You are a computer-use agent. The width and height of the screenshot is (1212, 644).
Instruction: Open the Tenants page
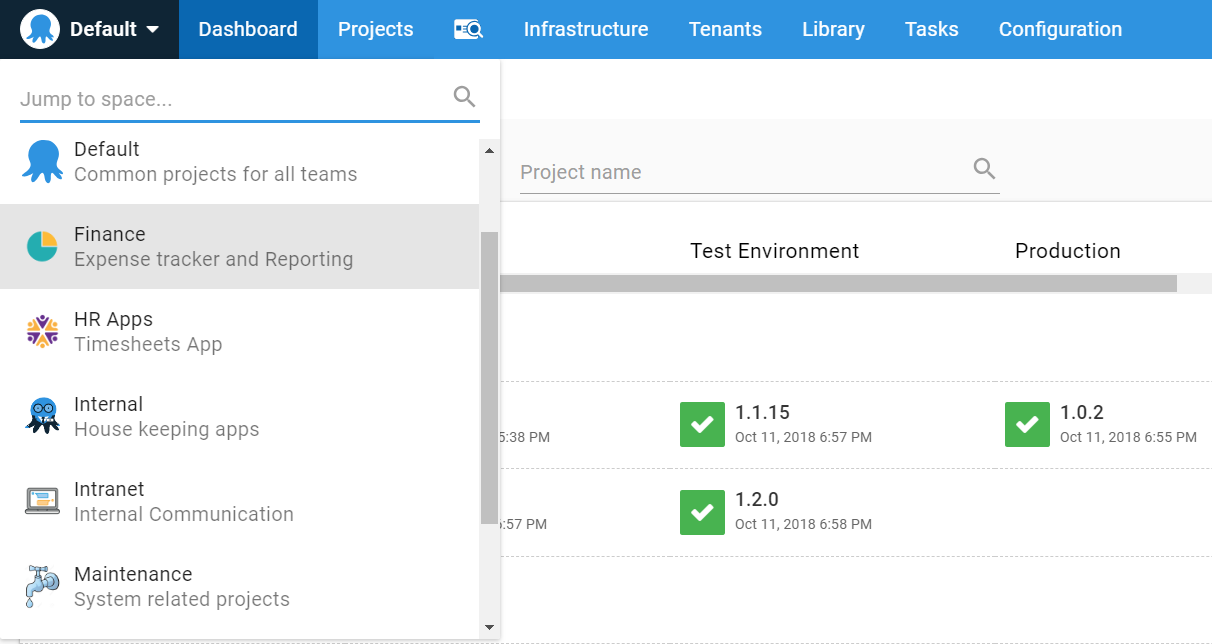pyautogui.click(x=725, y=29)
